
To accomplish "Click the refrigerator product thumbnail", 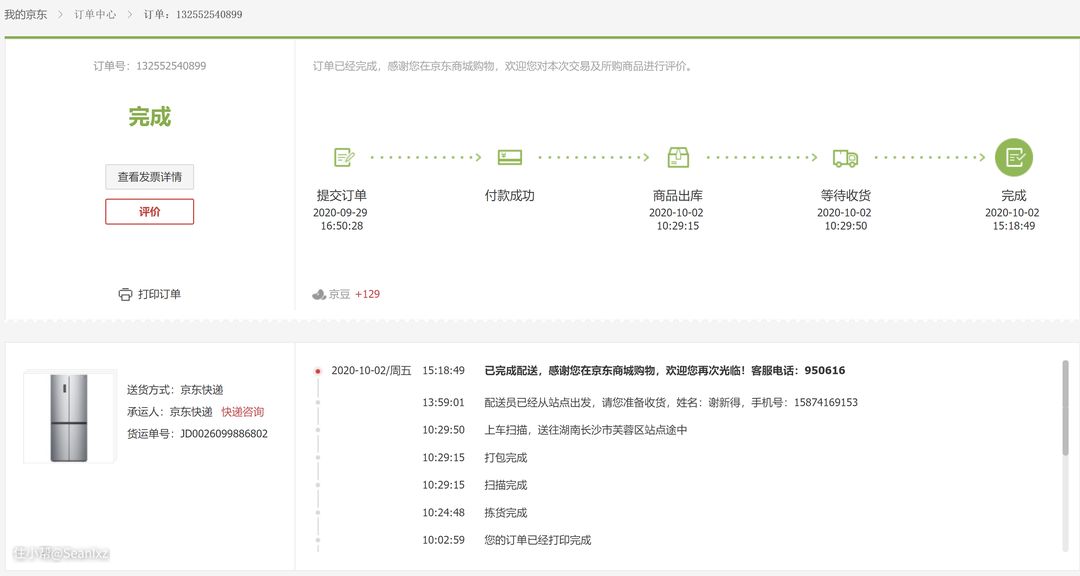I will coord(70,417).
